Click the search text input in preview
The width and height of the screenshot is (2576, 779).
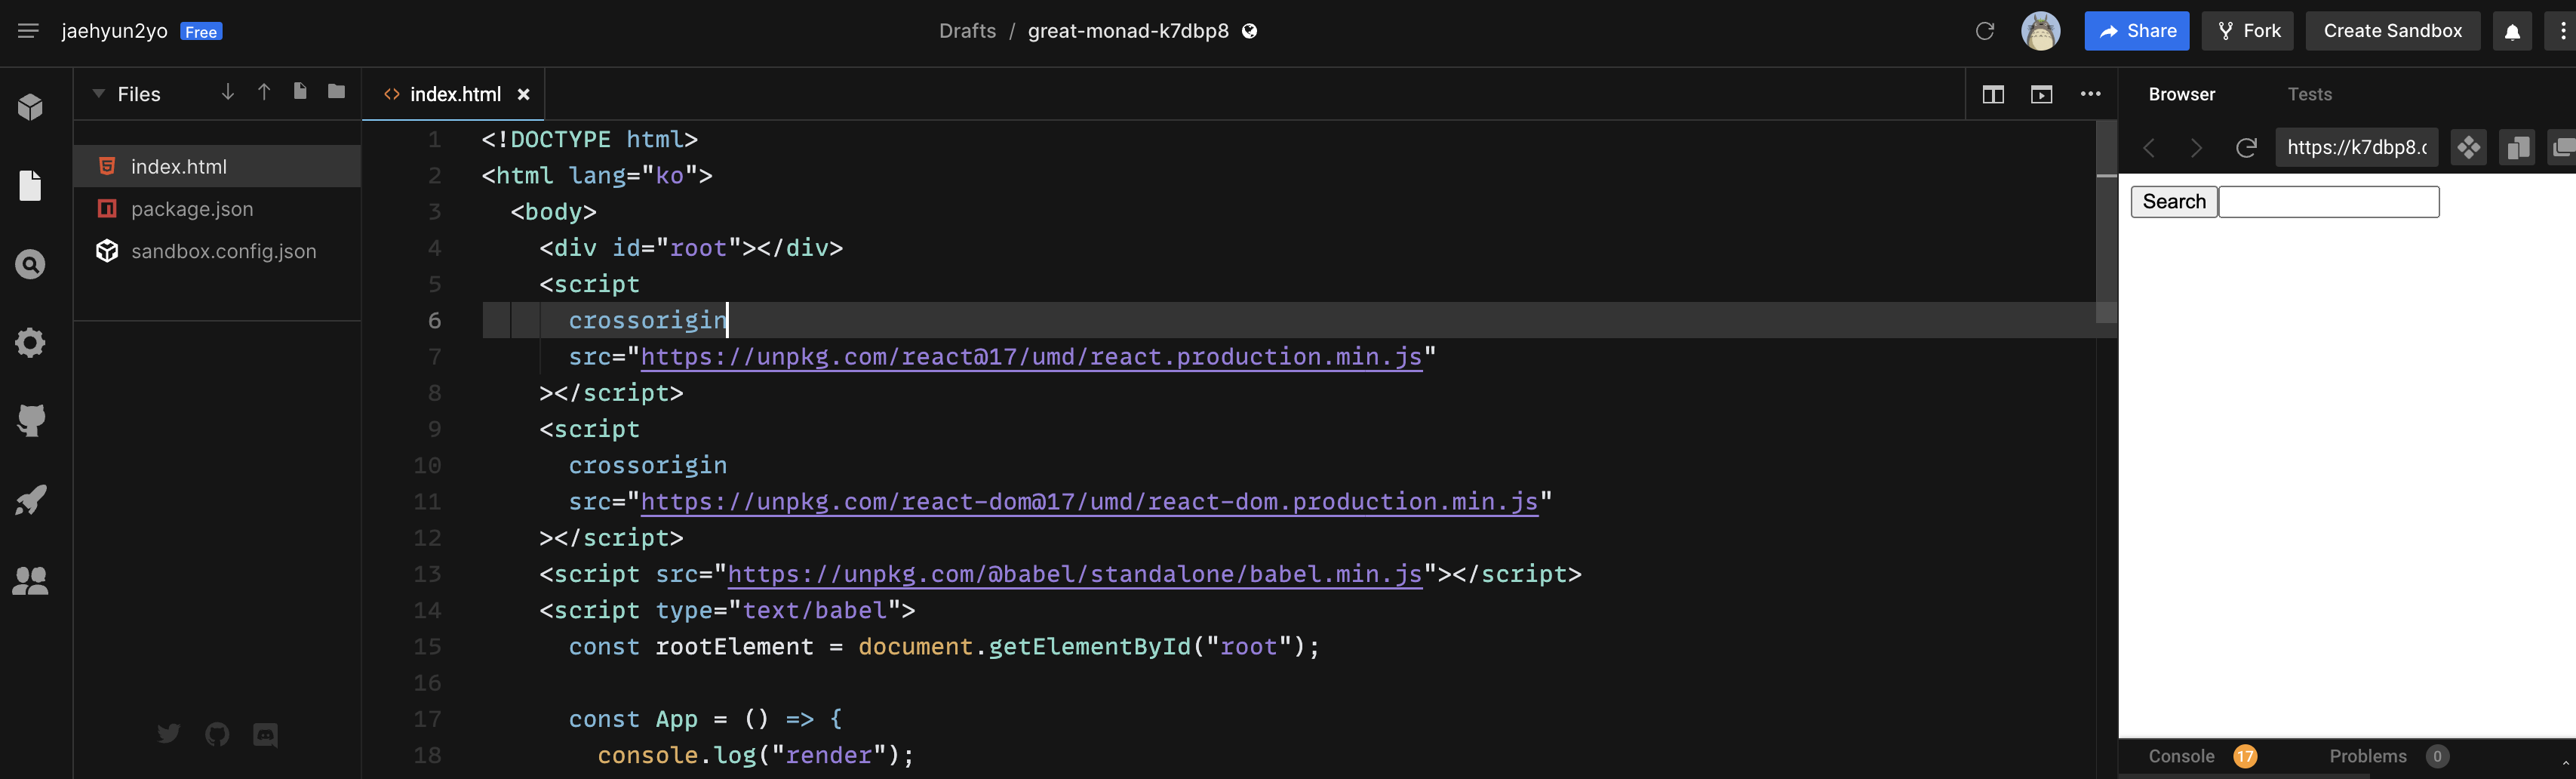click(2329, 201)
